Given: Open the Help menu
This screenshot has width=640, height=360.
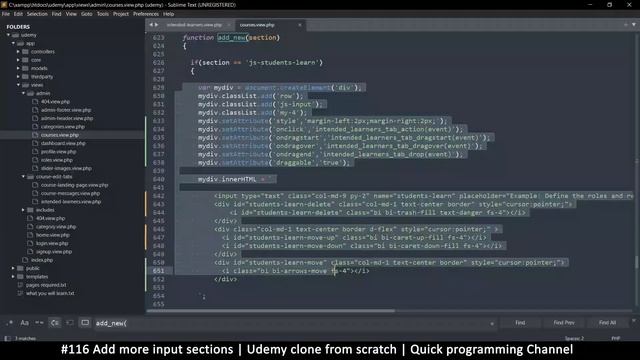Looking at the screenshot, I should click(169, 14).
